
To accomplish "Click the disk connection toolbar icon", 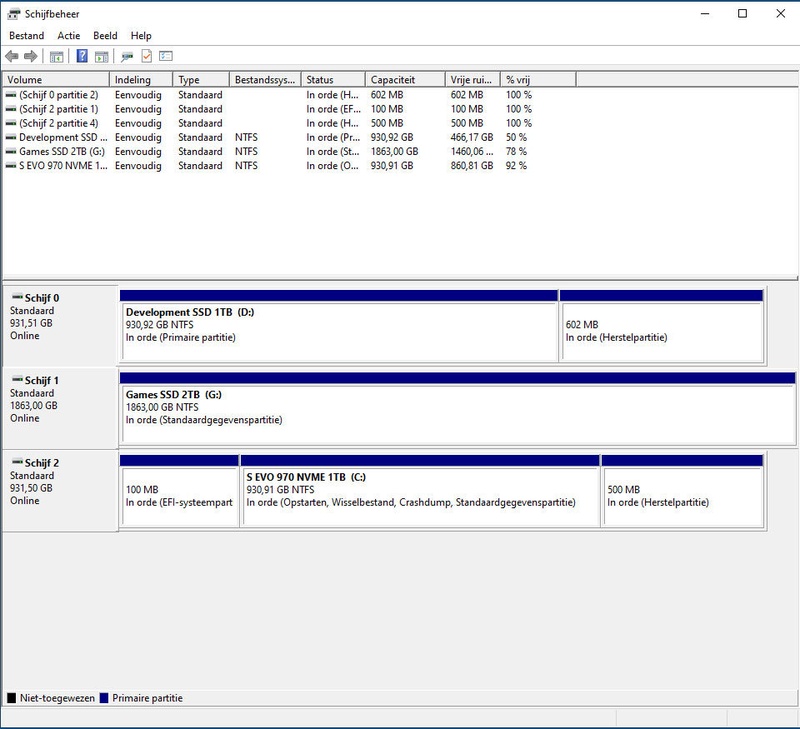I will pos(127,57).
